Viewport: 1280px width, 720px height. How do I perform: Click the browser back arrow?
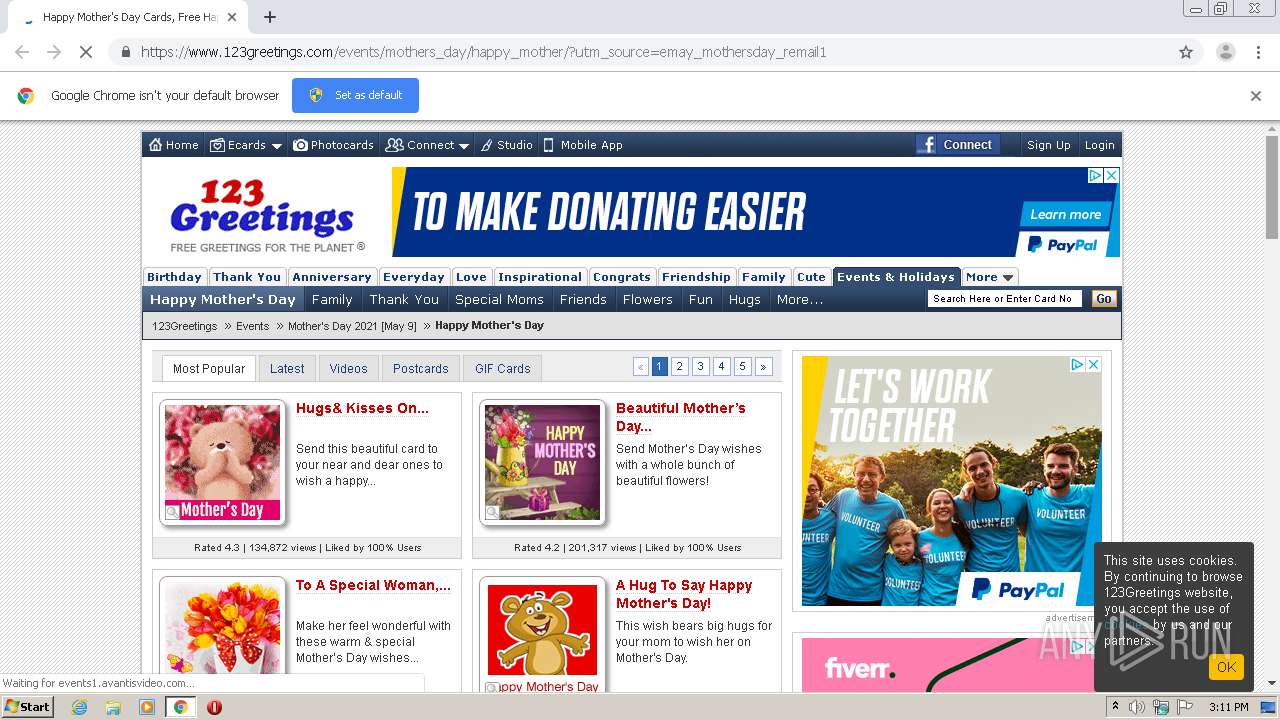point(22,52)
